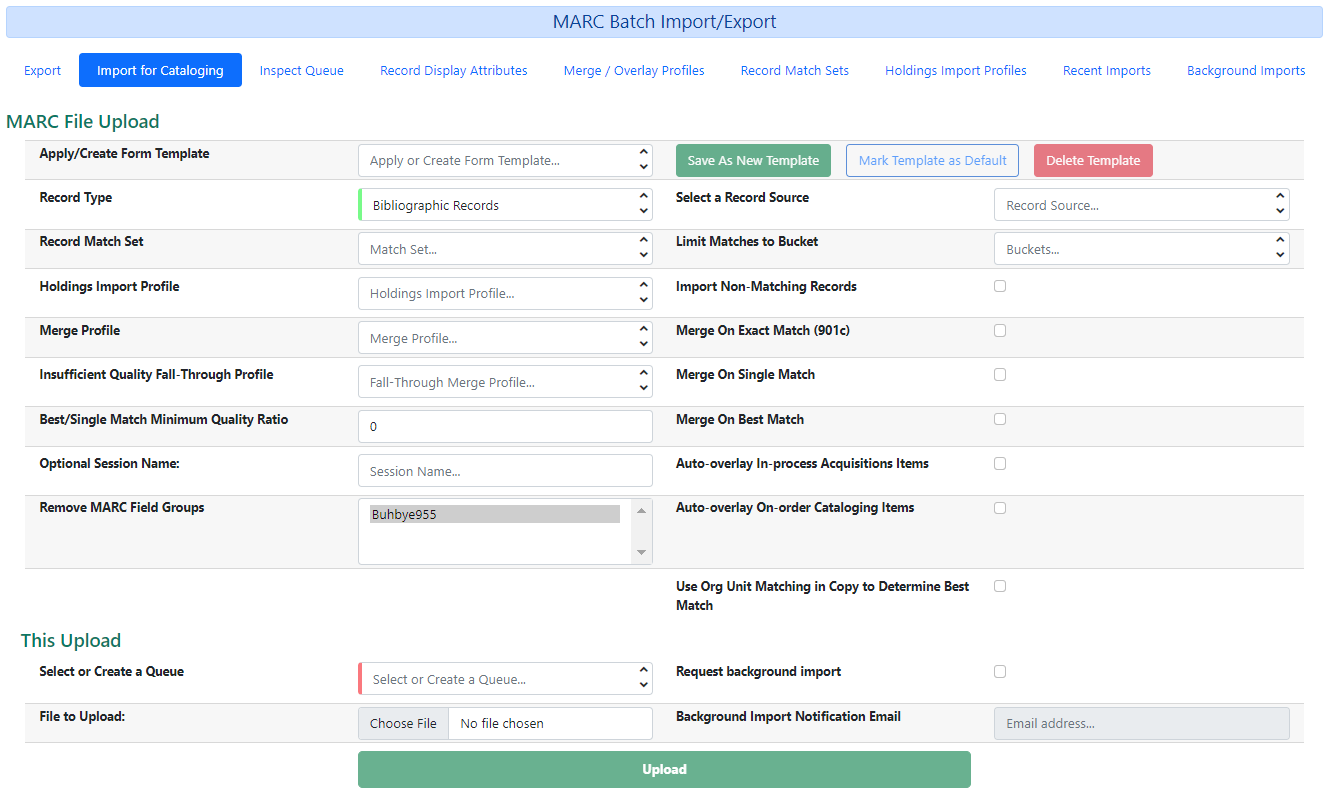Expand the Select or Create a Queue dropdown

click(505, 678)
